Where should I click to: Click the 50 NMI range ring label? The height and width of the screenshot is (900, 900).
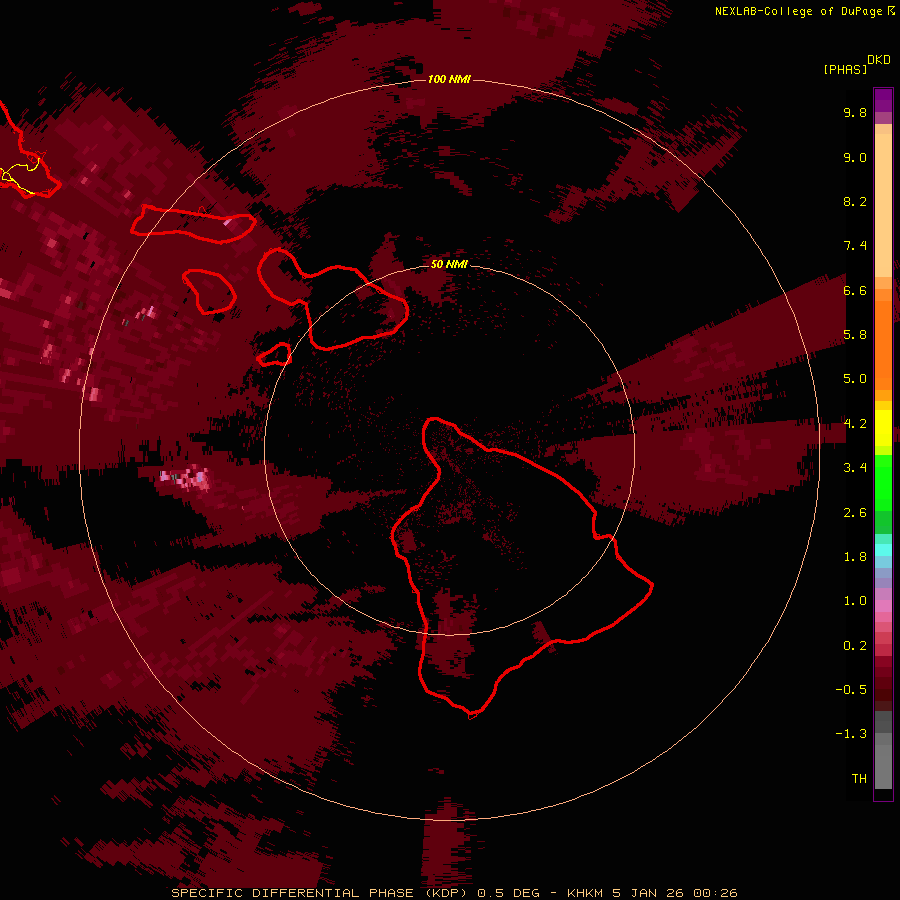coord(449,264)
